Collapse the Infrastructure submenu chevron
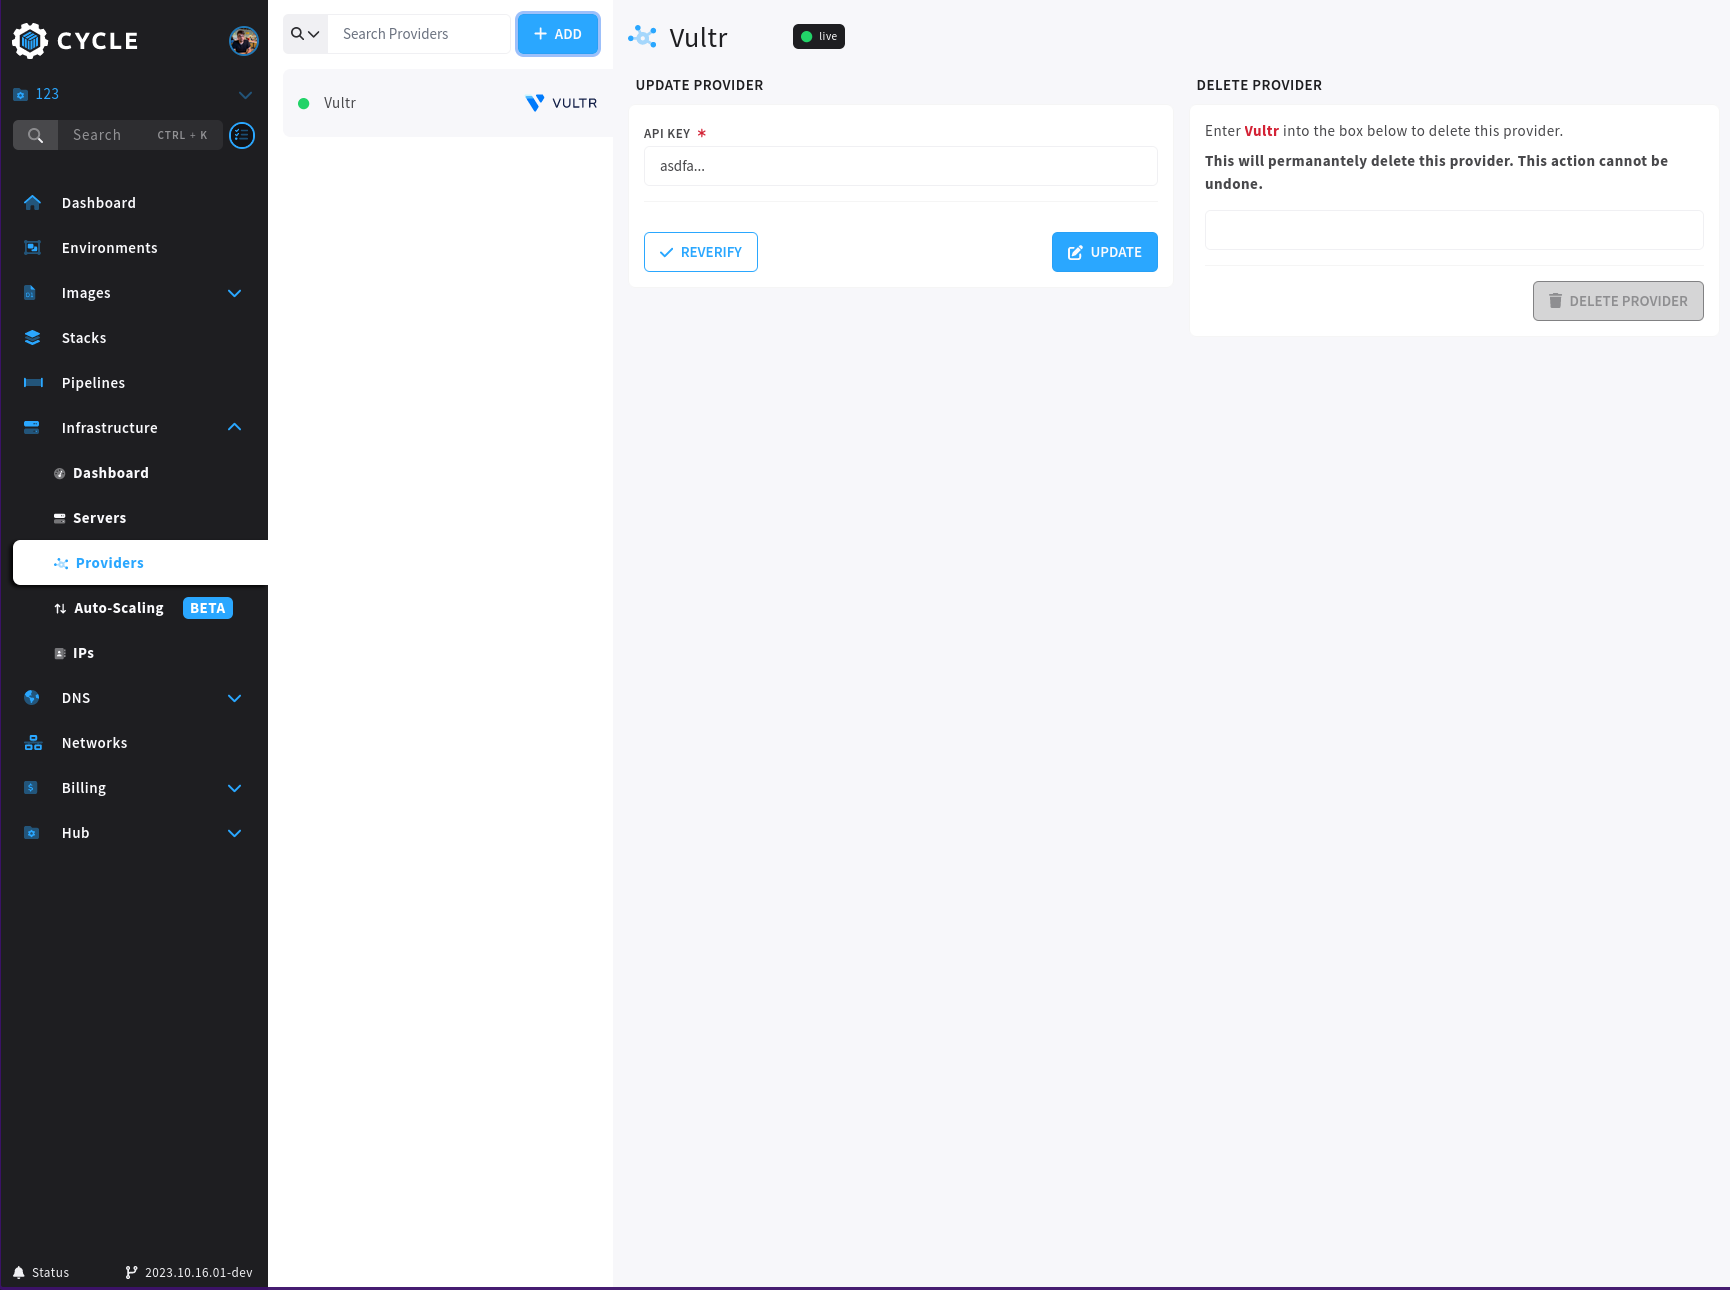Image resolution: width=1730 pixels, height=1290 pixels. (235, 428)
